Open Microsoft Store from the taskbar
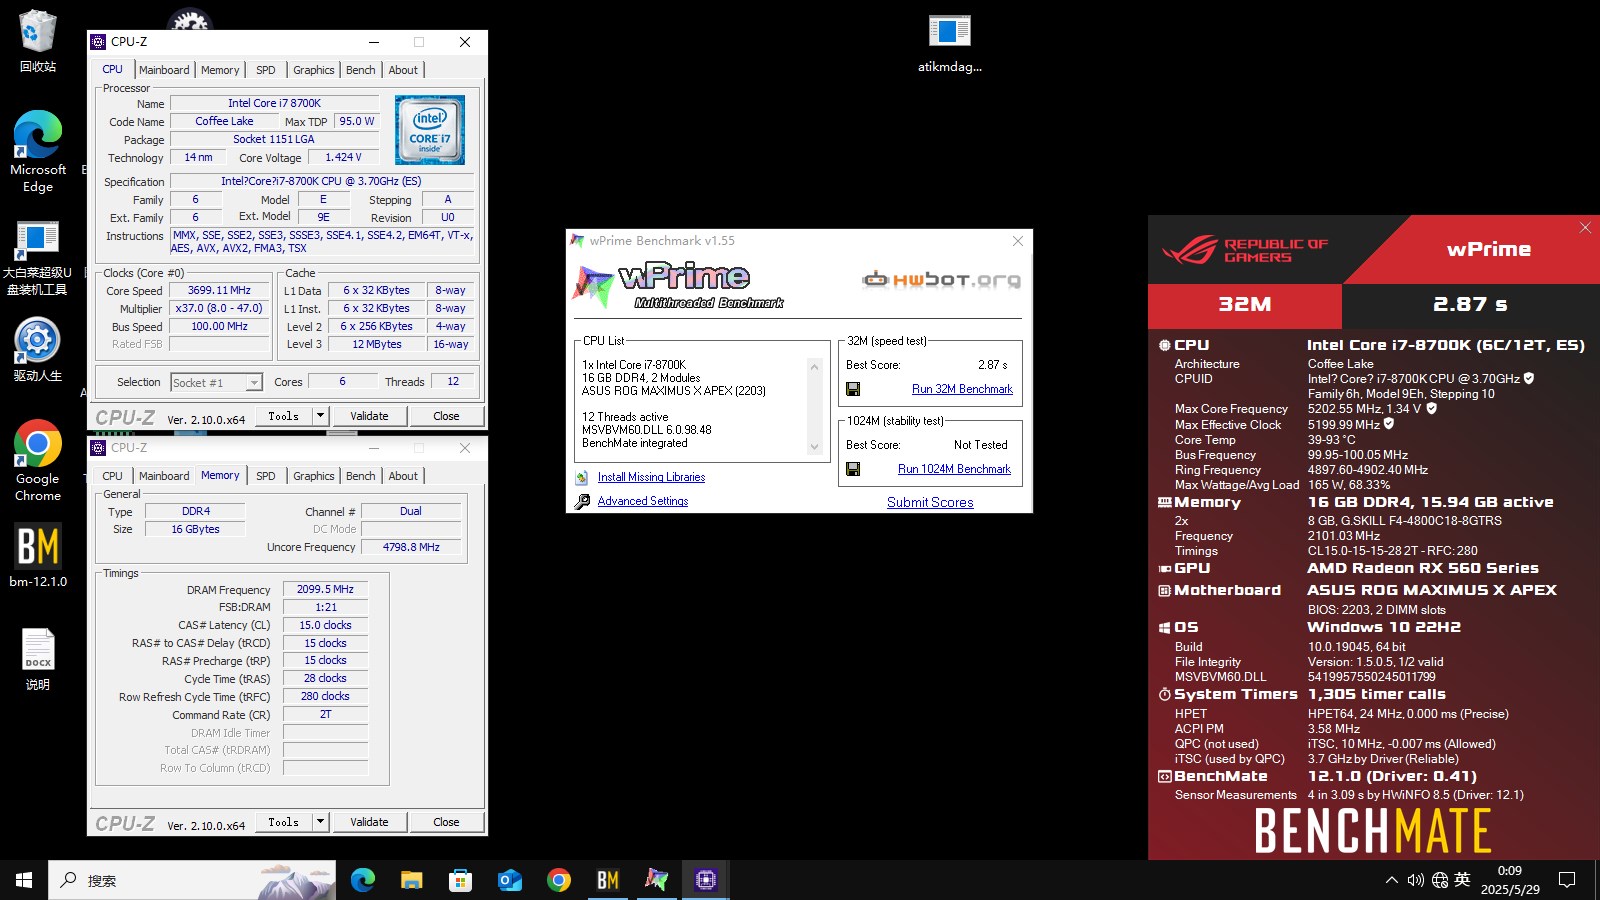 coord(460,880)
